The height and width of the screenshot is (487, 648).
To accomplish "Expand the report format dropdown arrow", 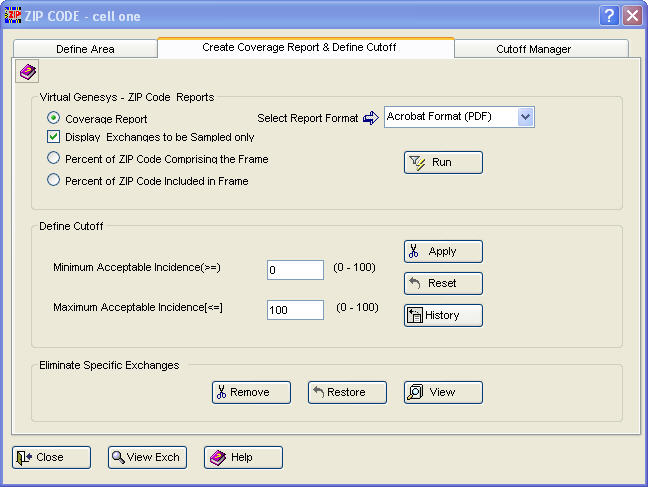I will coord(525,117).
